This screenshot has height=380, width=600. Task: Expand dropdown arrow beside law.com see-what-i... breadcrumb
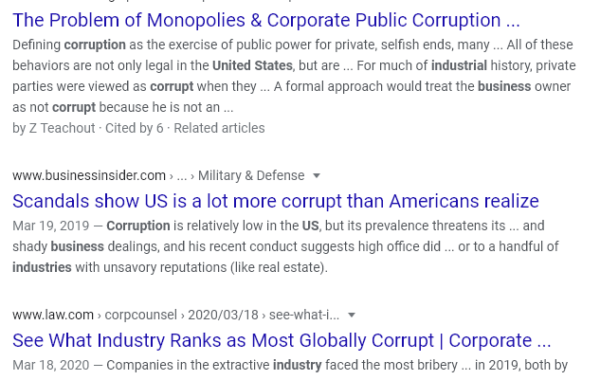pos(351,315)
